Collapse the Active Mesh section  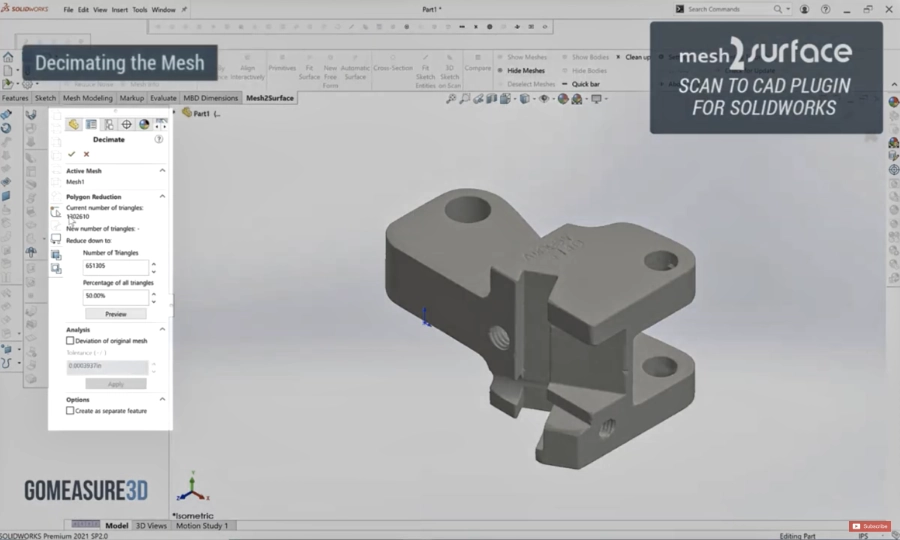click(162, 171)
